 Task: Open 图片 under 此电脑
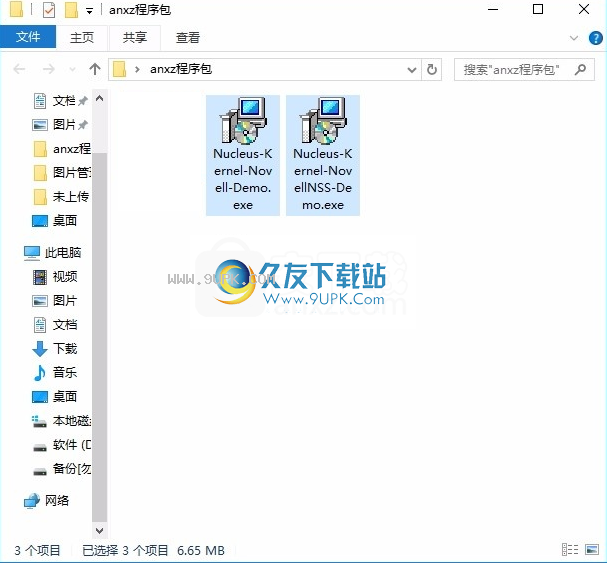coord(55,301)
